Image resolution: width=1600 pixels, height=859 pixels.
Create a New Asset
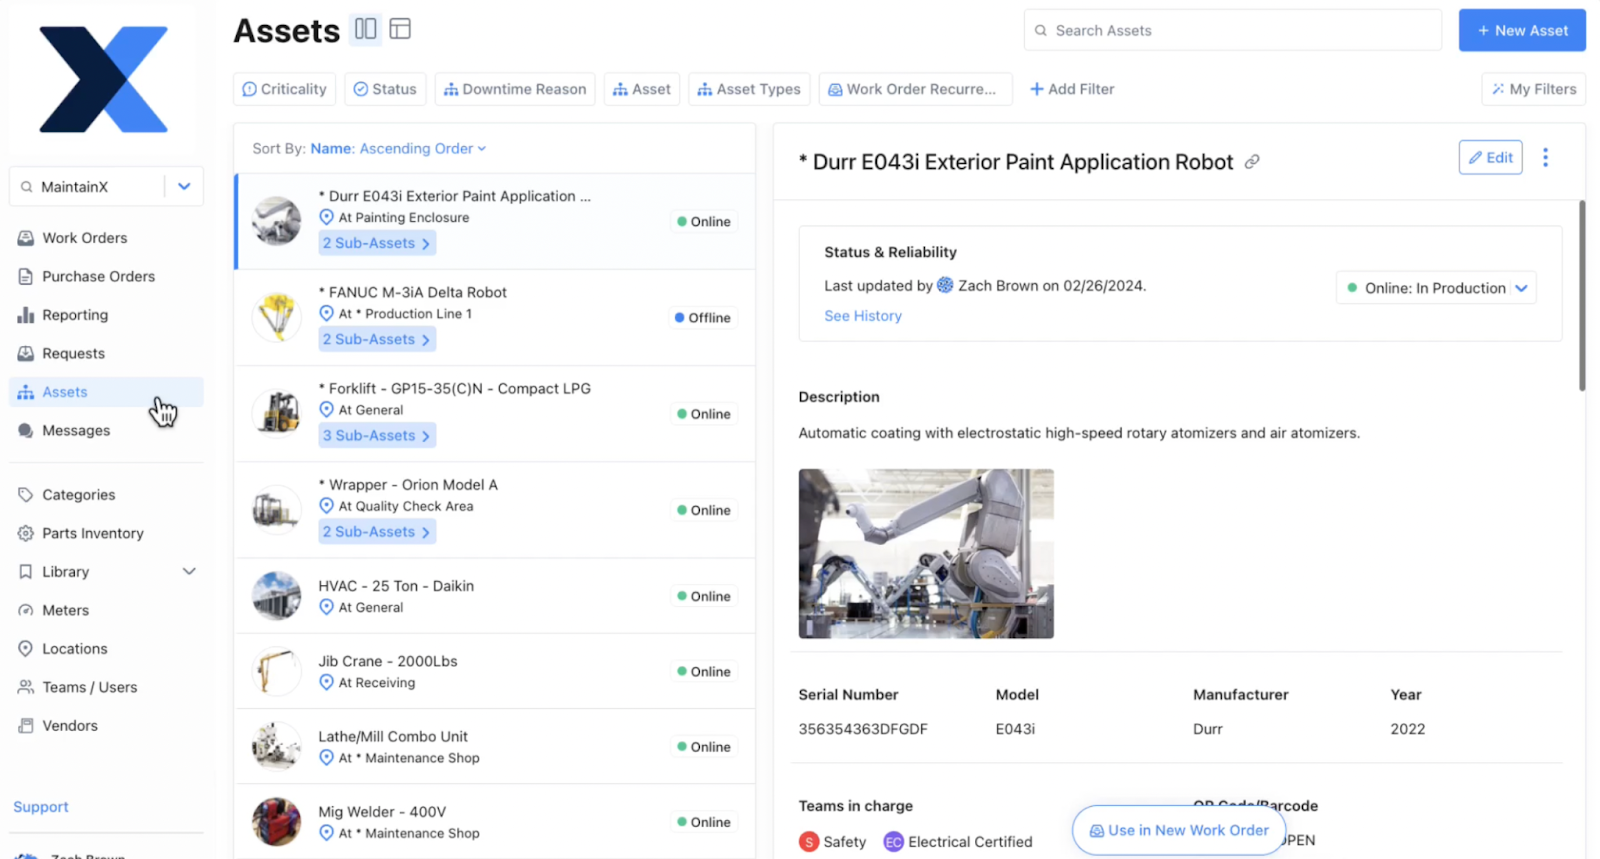tap(1522, 30)
